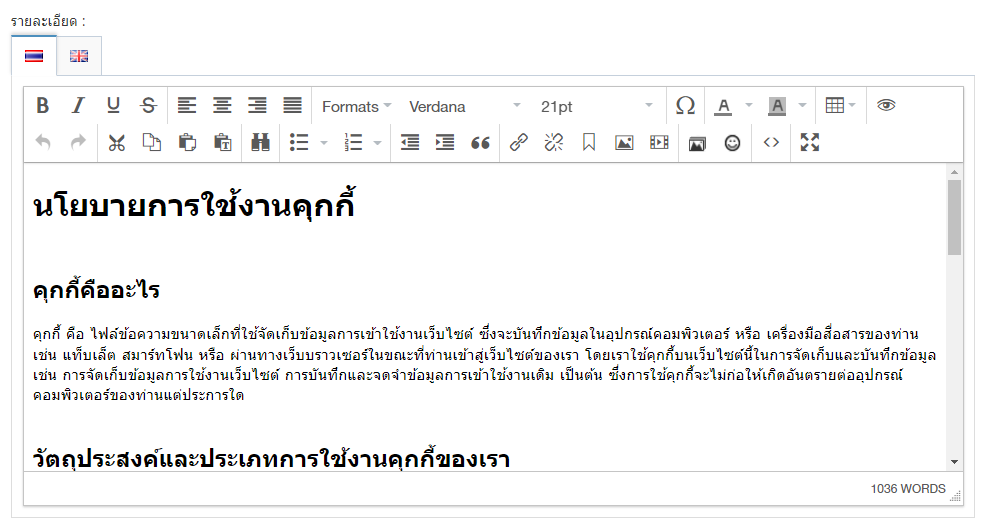
Task: Click scrollbar up arrow
Action: [954, 172]
